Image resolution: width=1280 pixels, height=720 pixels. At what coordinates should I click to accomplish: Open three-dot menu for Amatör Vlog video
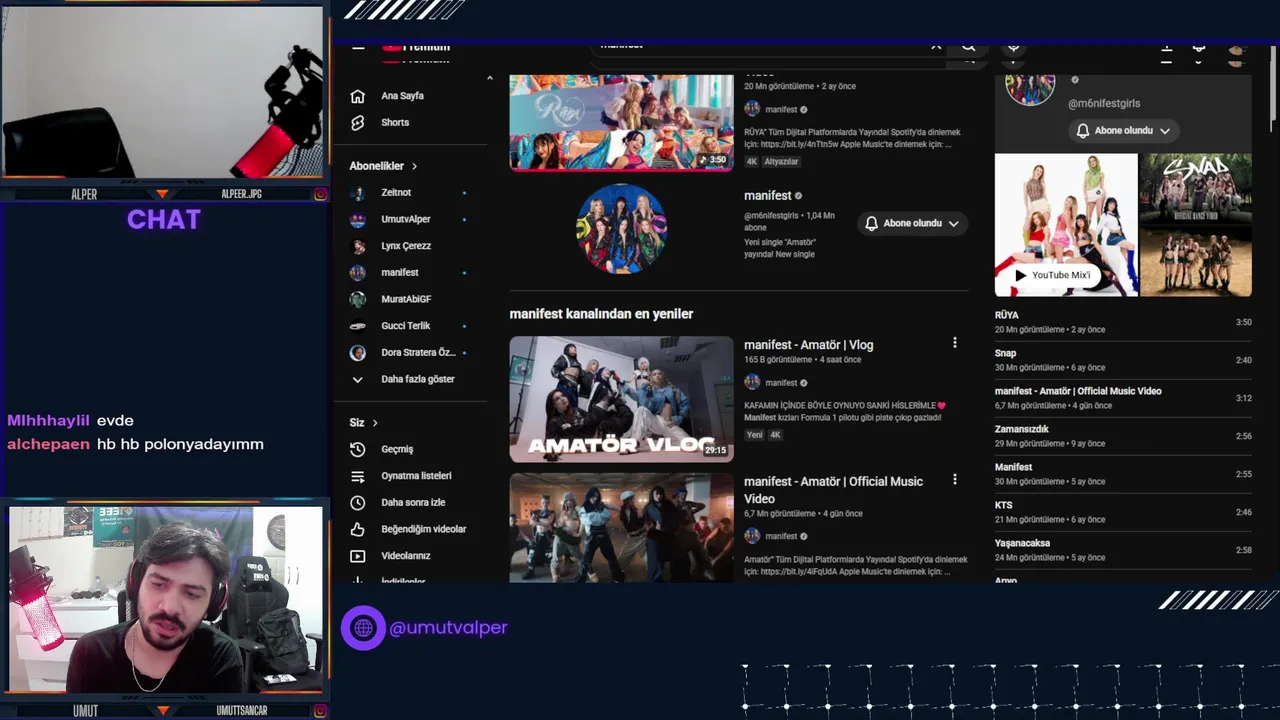pos(954,343)
